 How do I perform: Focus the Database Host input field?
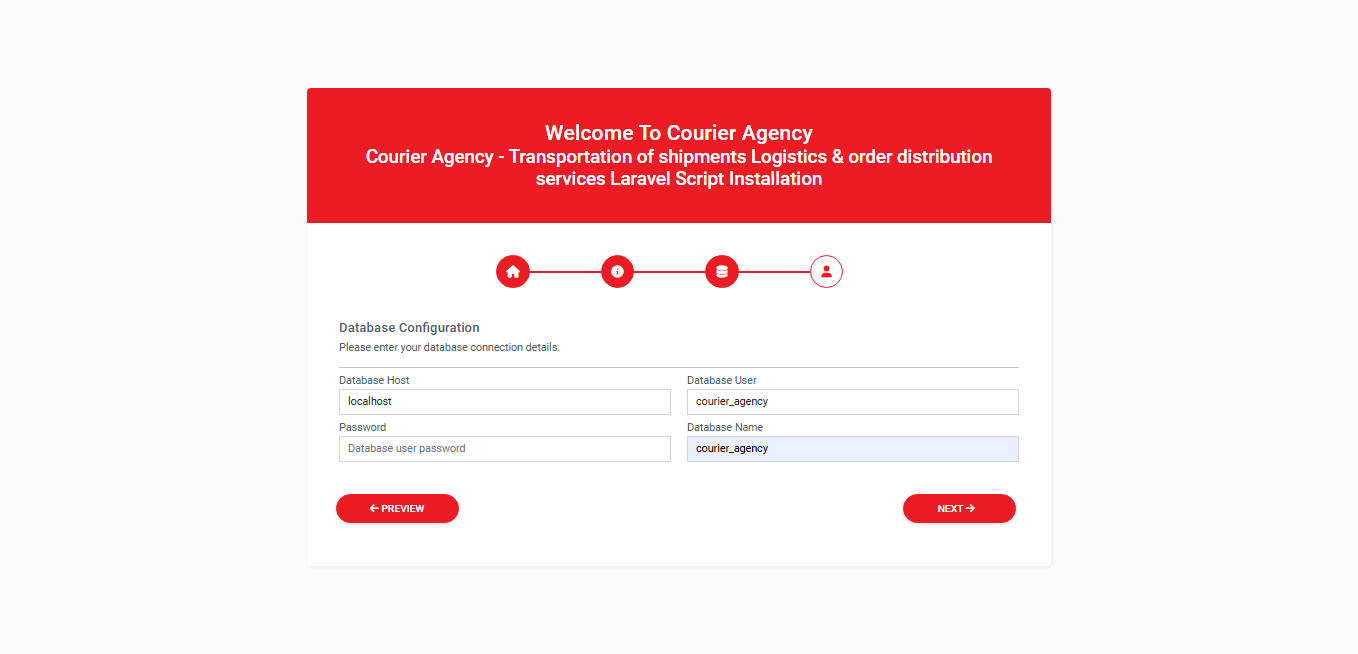[504, 402]
